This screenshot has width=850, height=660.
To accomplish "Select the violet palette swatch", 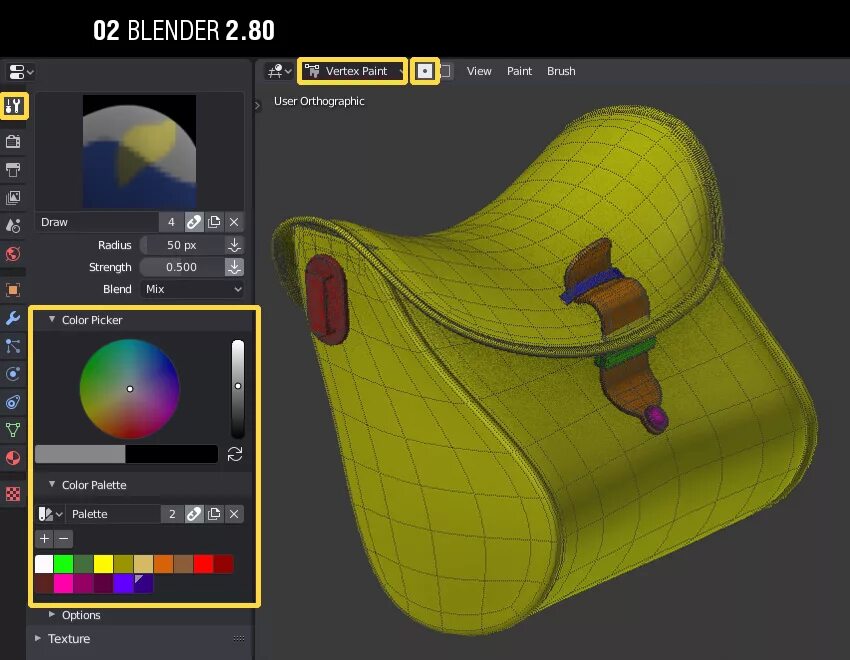I will 123,584.
